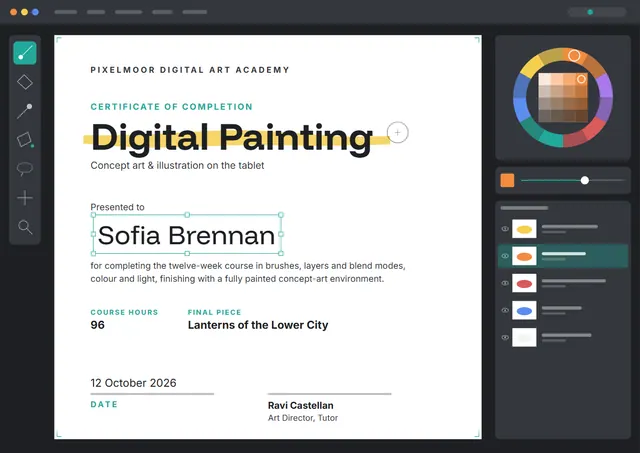This screenshot has height=453, width=640.
Task: Select the yellow layer thumbnail
Action: (524, 229)
